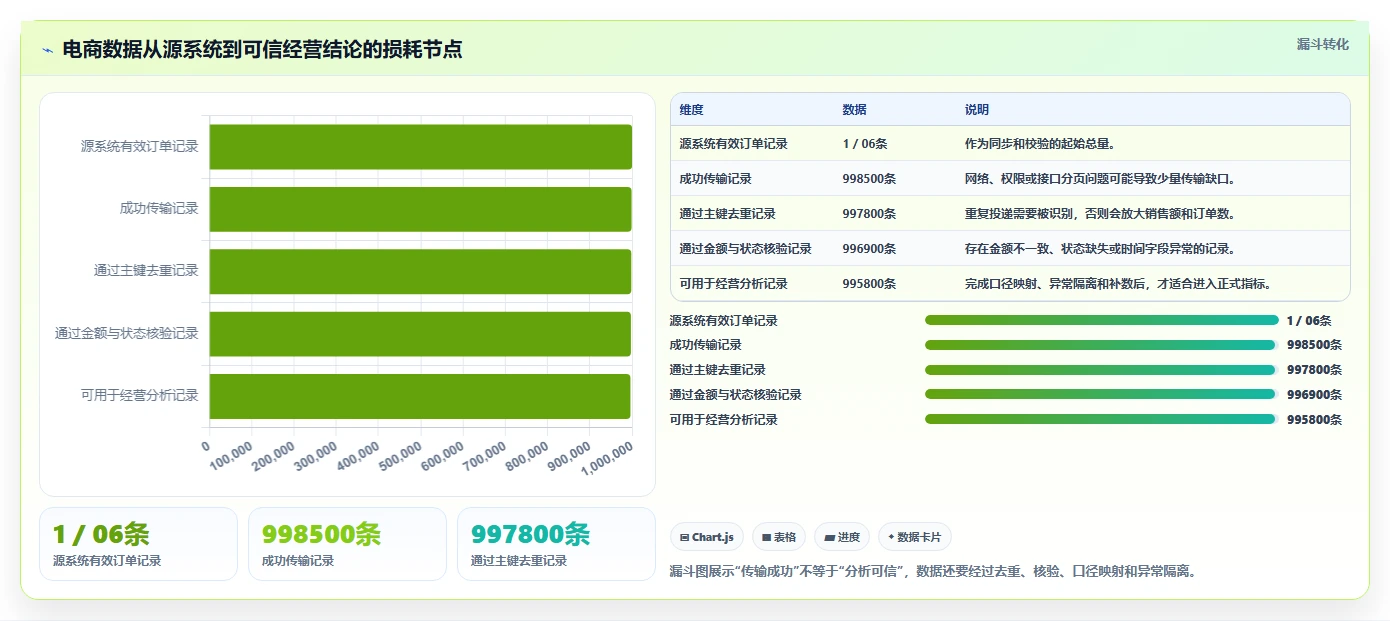This screenshot has height=621, width=1390.
Task: Click progress list value 996900条
Action: tap(1314, 395)
